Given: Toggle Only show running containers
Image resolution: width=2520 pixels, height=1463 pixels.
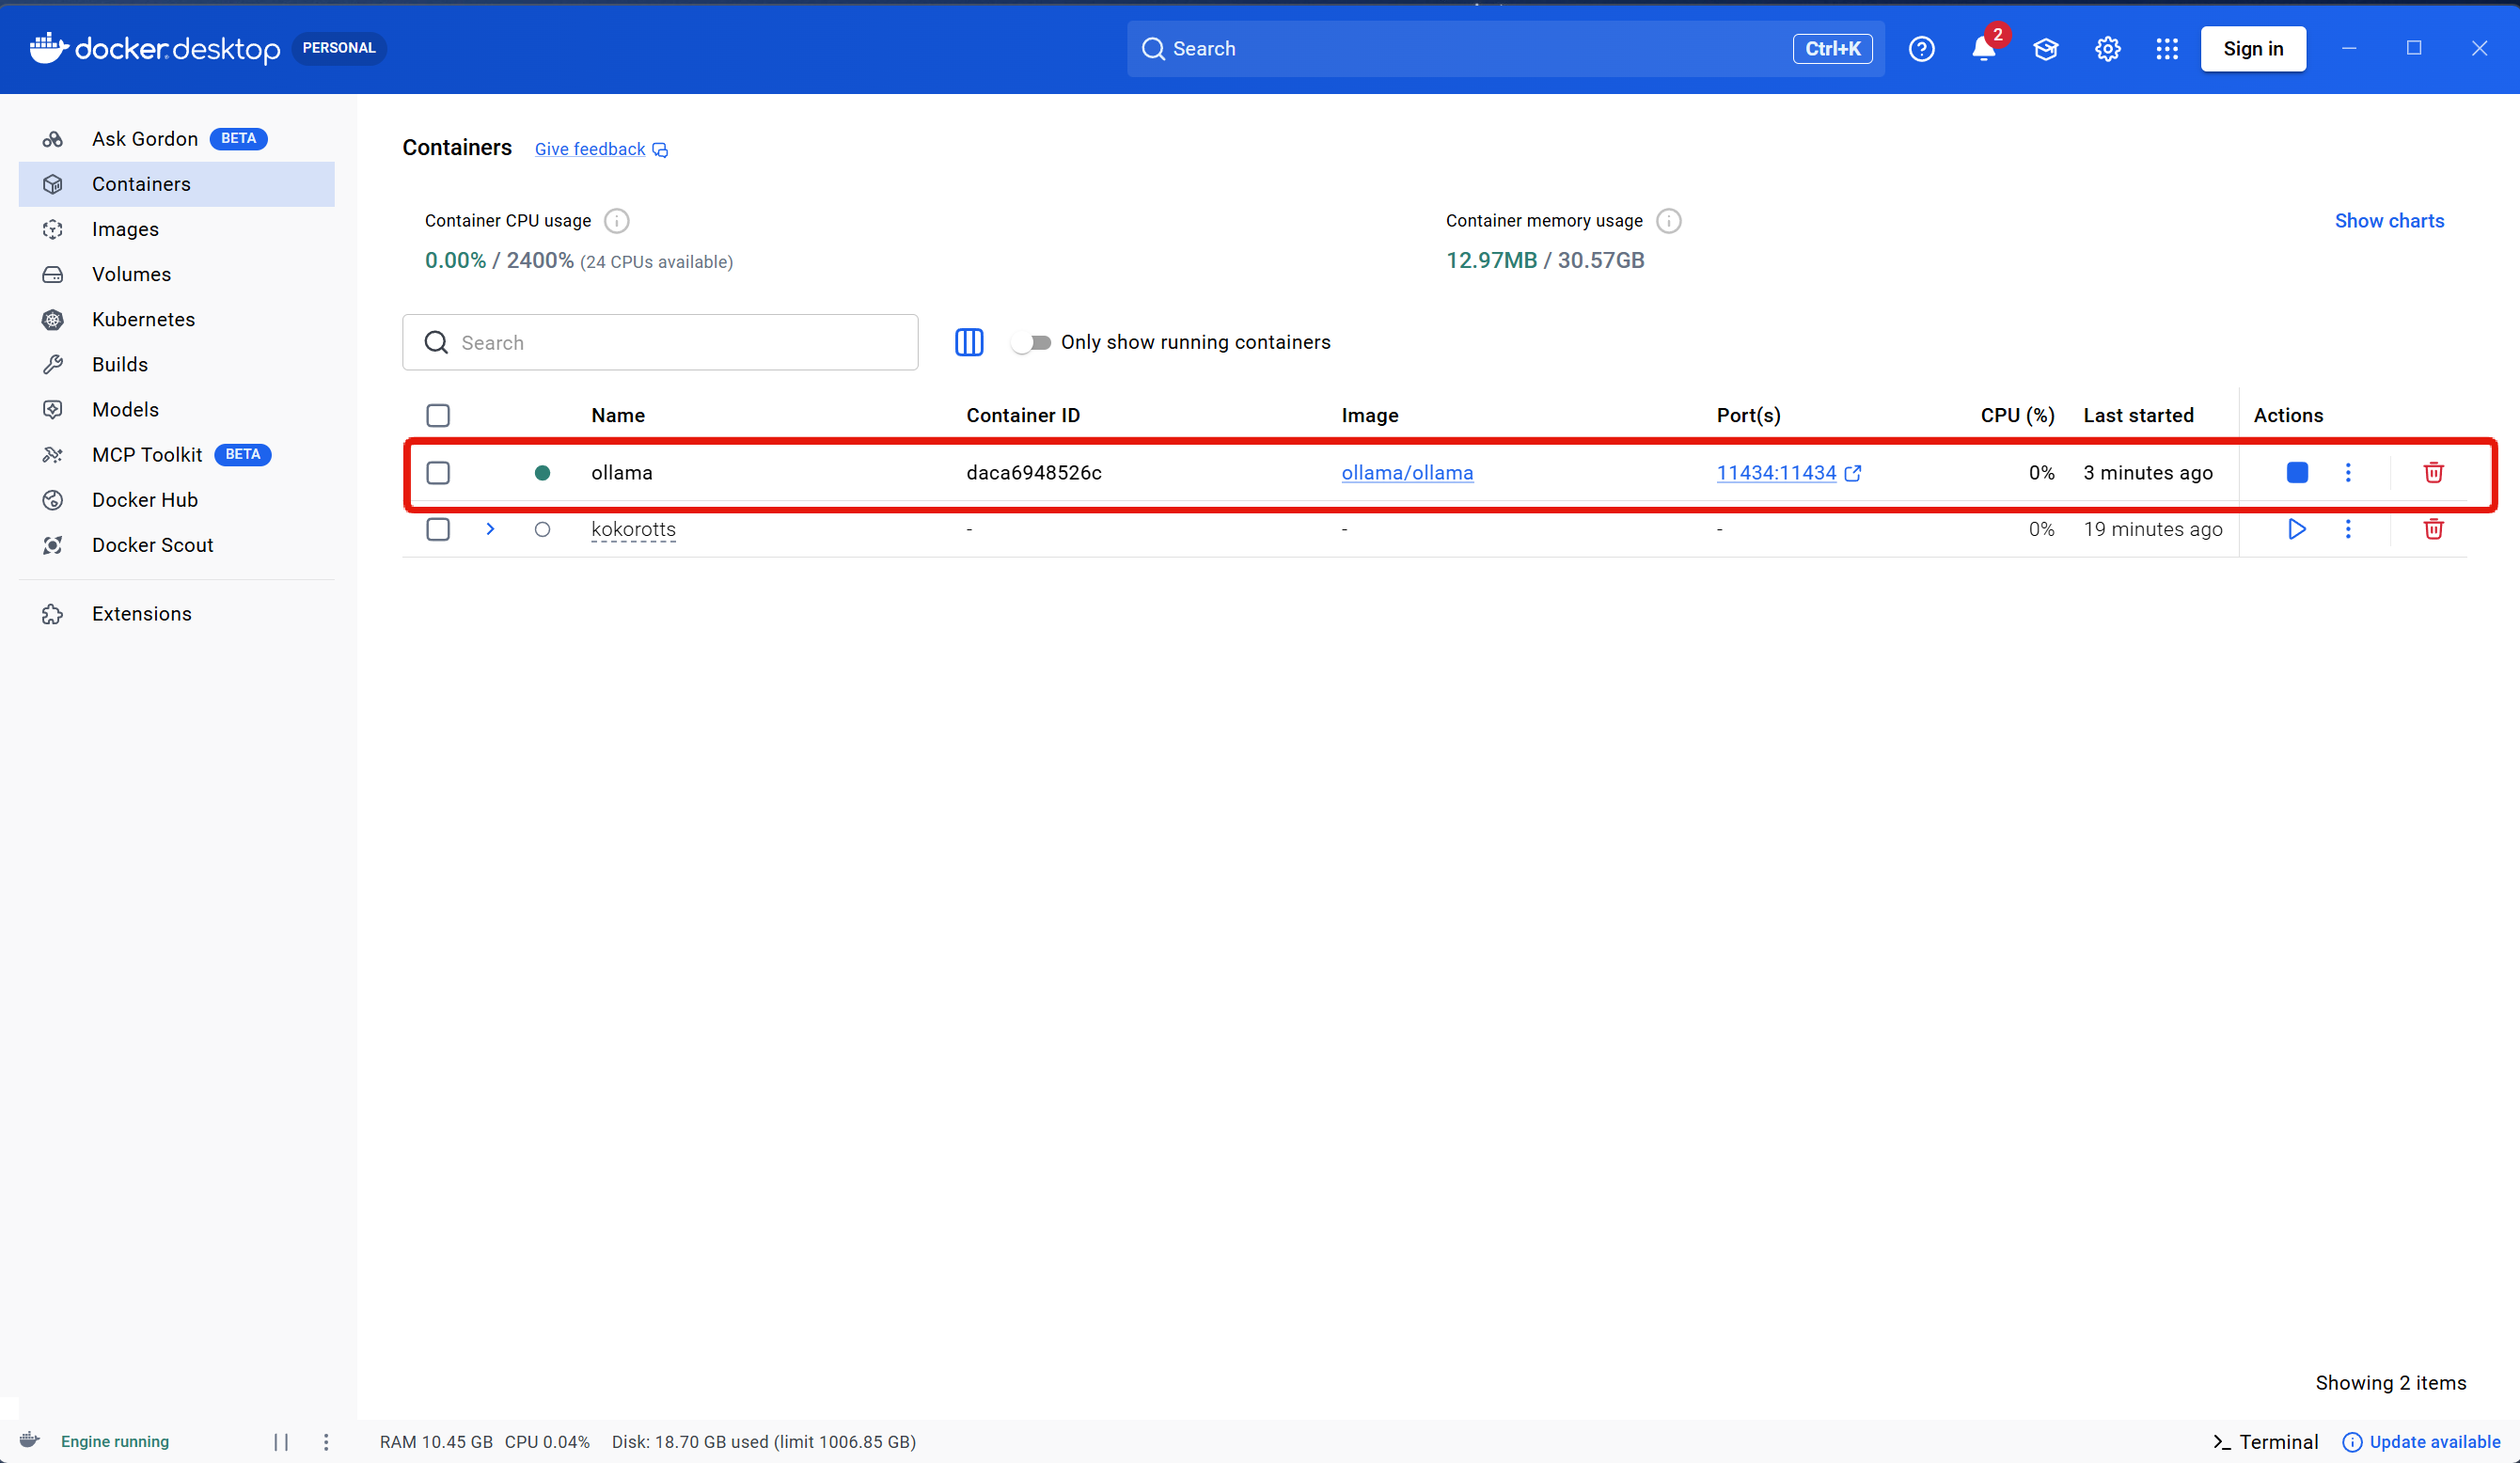Looking at the screenshot, I should pyautogui.click(x=1031, y=342).
